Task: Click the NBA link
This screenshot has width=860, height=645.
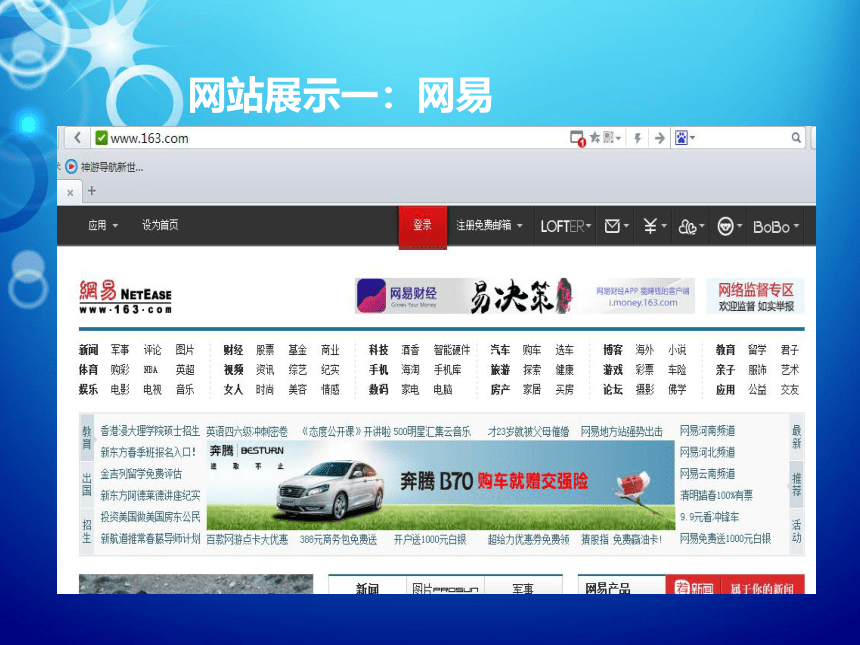Action: pyautogui.click(x=151, y=370)
